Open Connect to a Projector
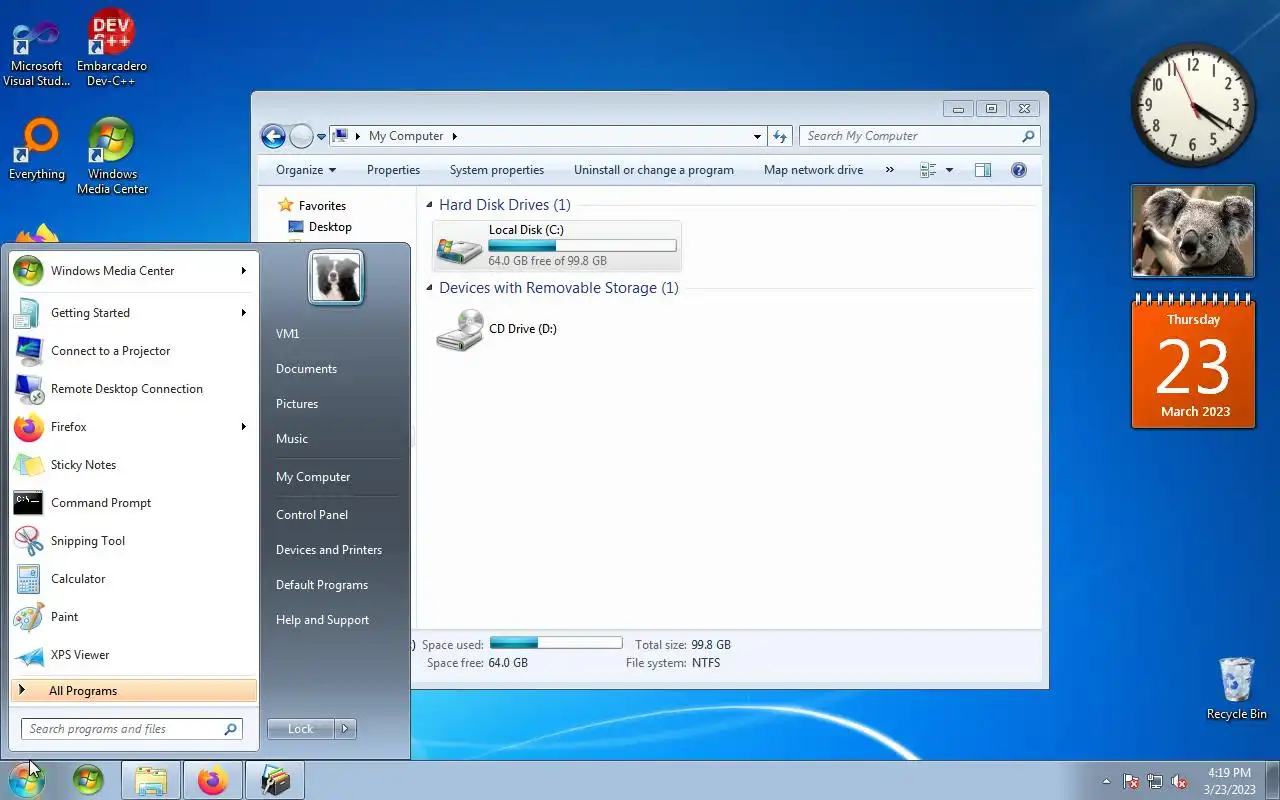 click(133, 351)
